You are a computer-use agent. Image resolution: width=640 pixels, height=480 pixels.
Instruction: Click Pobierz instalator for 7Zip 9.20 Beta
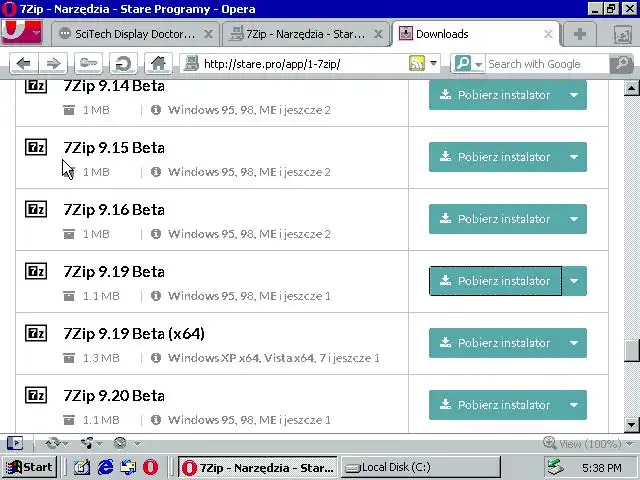point(495,405)
